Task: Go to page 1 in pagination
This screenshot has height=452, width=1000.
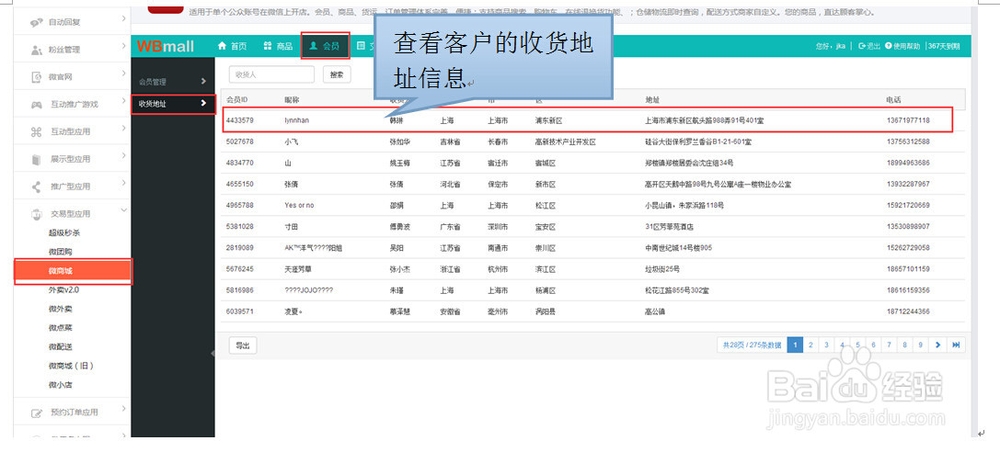Action: (x=795, y=345)
